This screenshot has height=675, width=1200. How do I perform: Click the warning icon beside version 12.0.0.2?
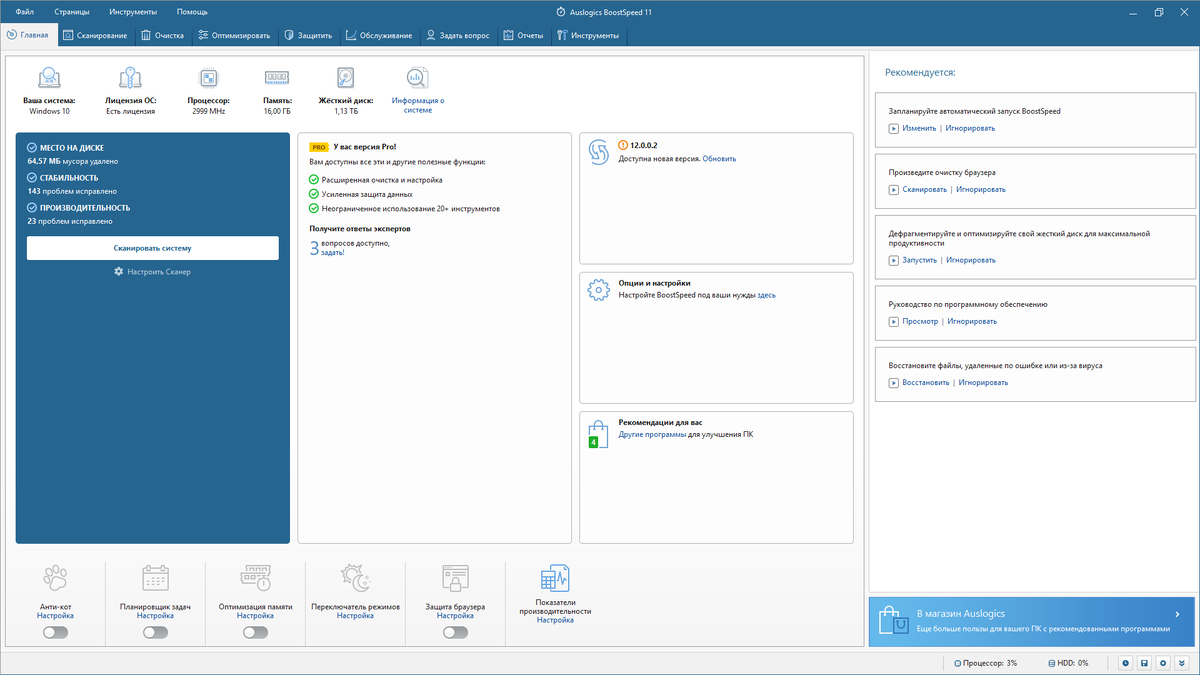[x=623, y=146]
